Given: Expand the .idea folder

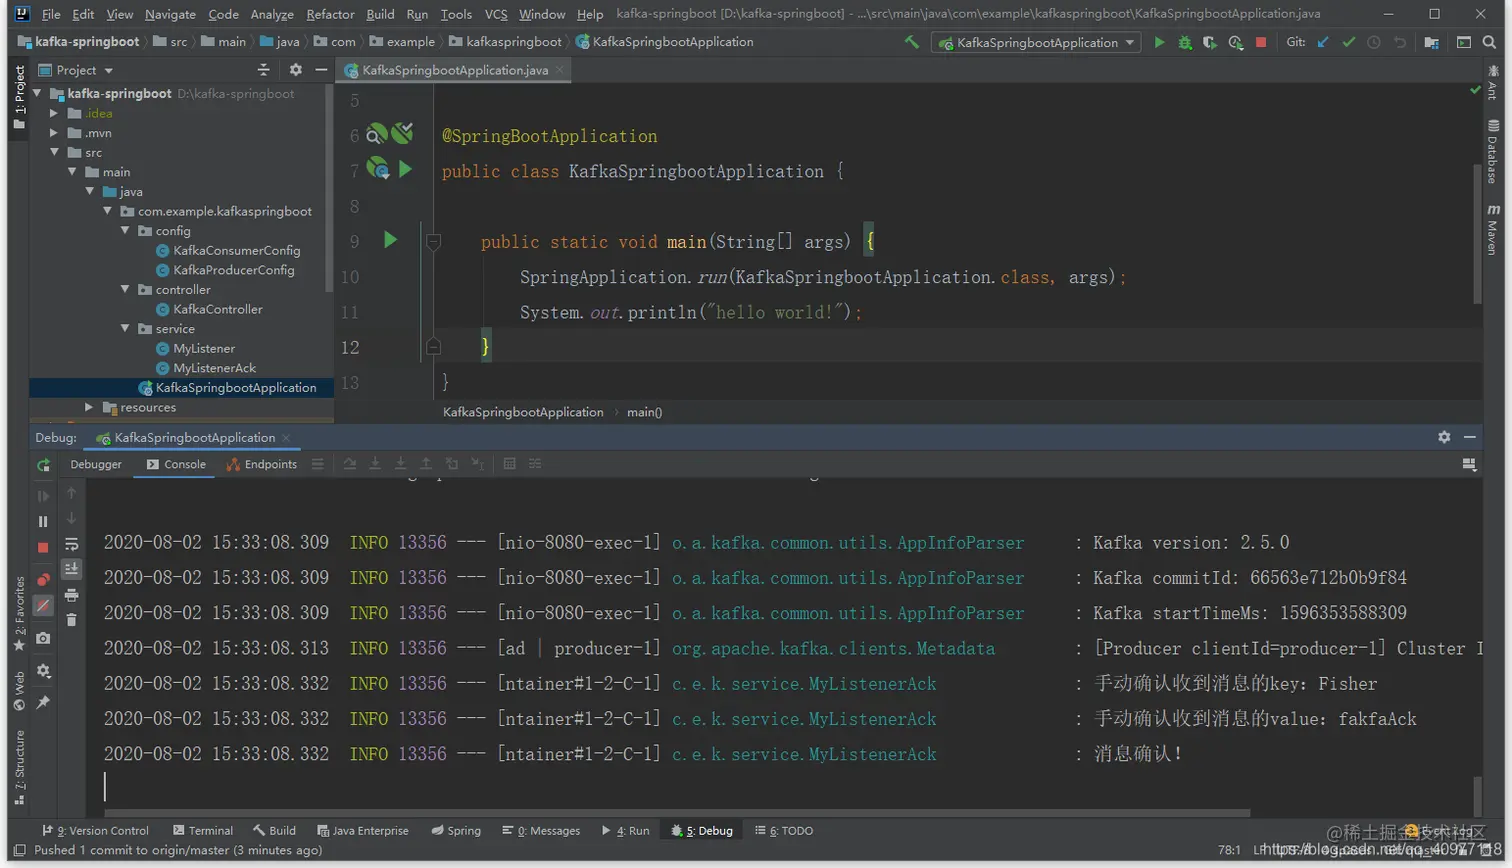Looking at the screenshot, I should (54, 113).
